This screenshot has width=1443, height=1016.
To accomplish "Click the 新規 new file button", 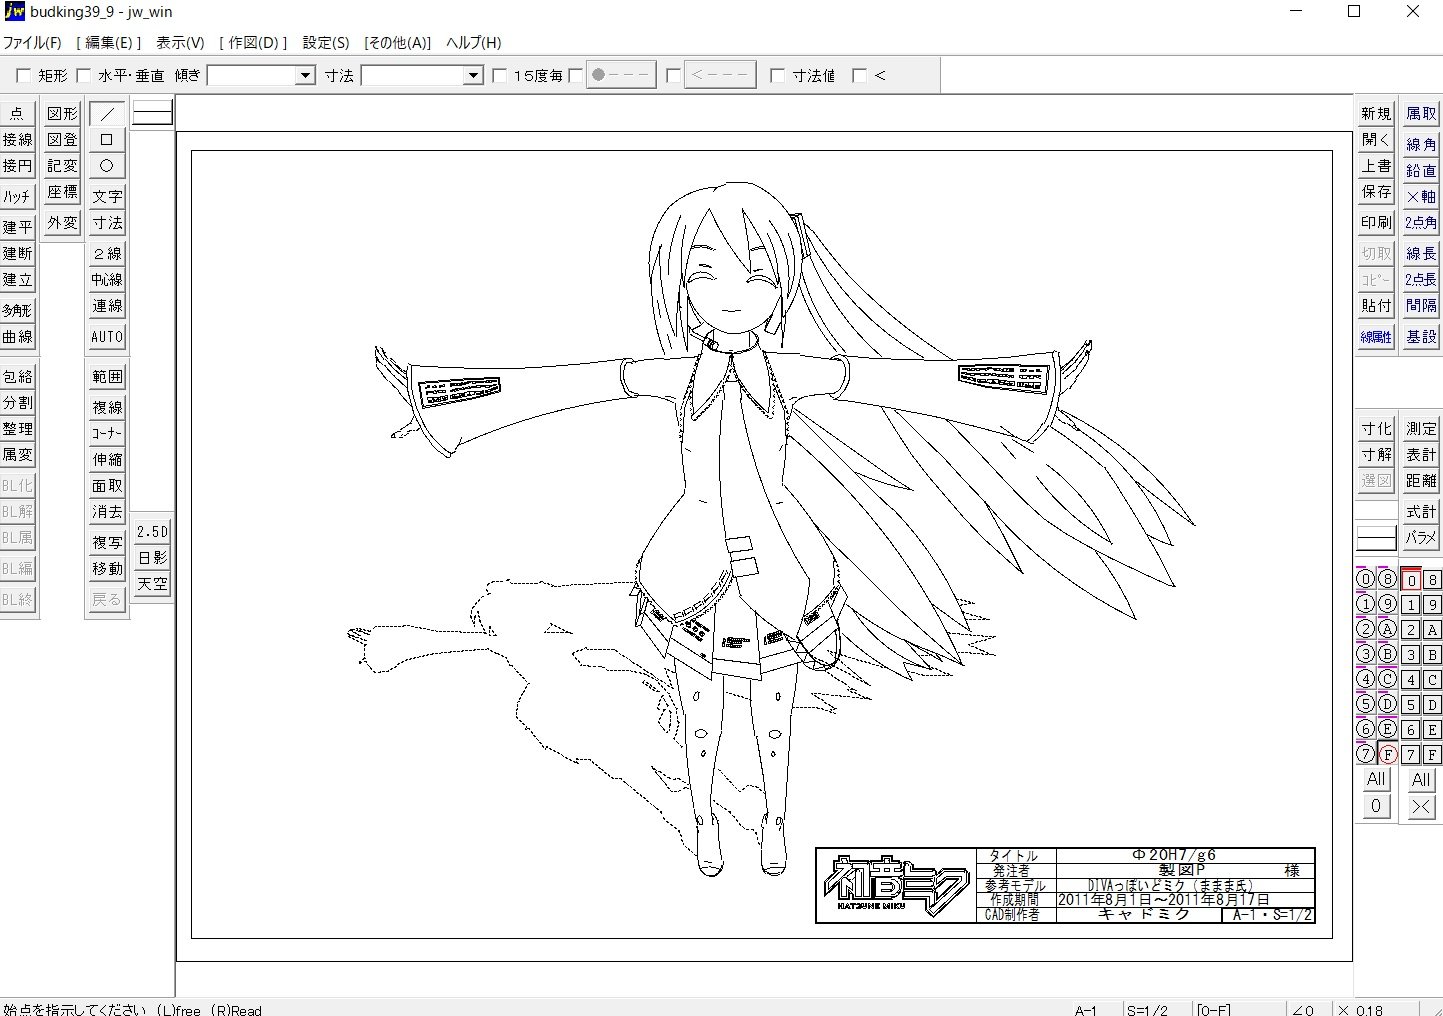I will [1376, 113].
